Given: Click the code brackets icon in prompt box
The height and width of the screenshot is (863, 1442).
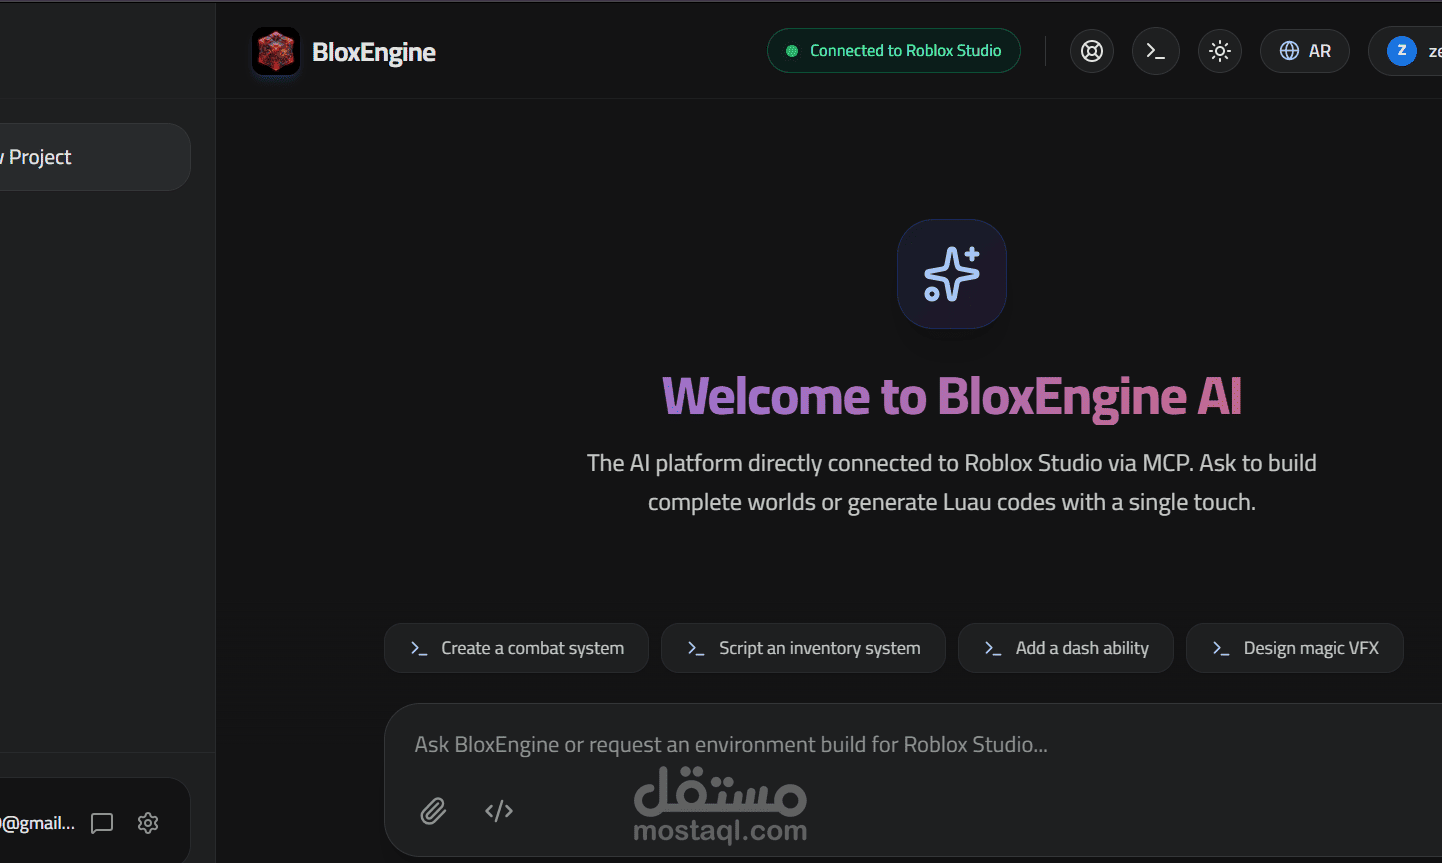Looking at the screenshot, I should pos(499,811).
